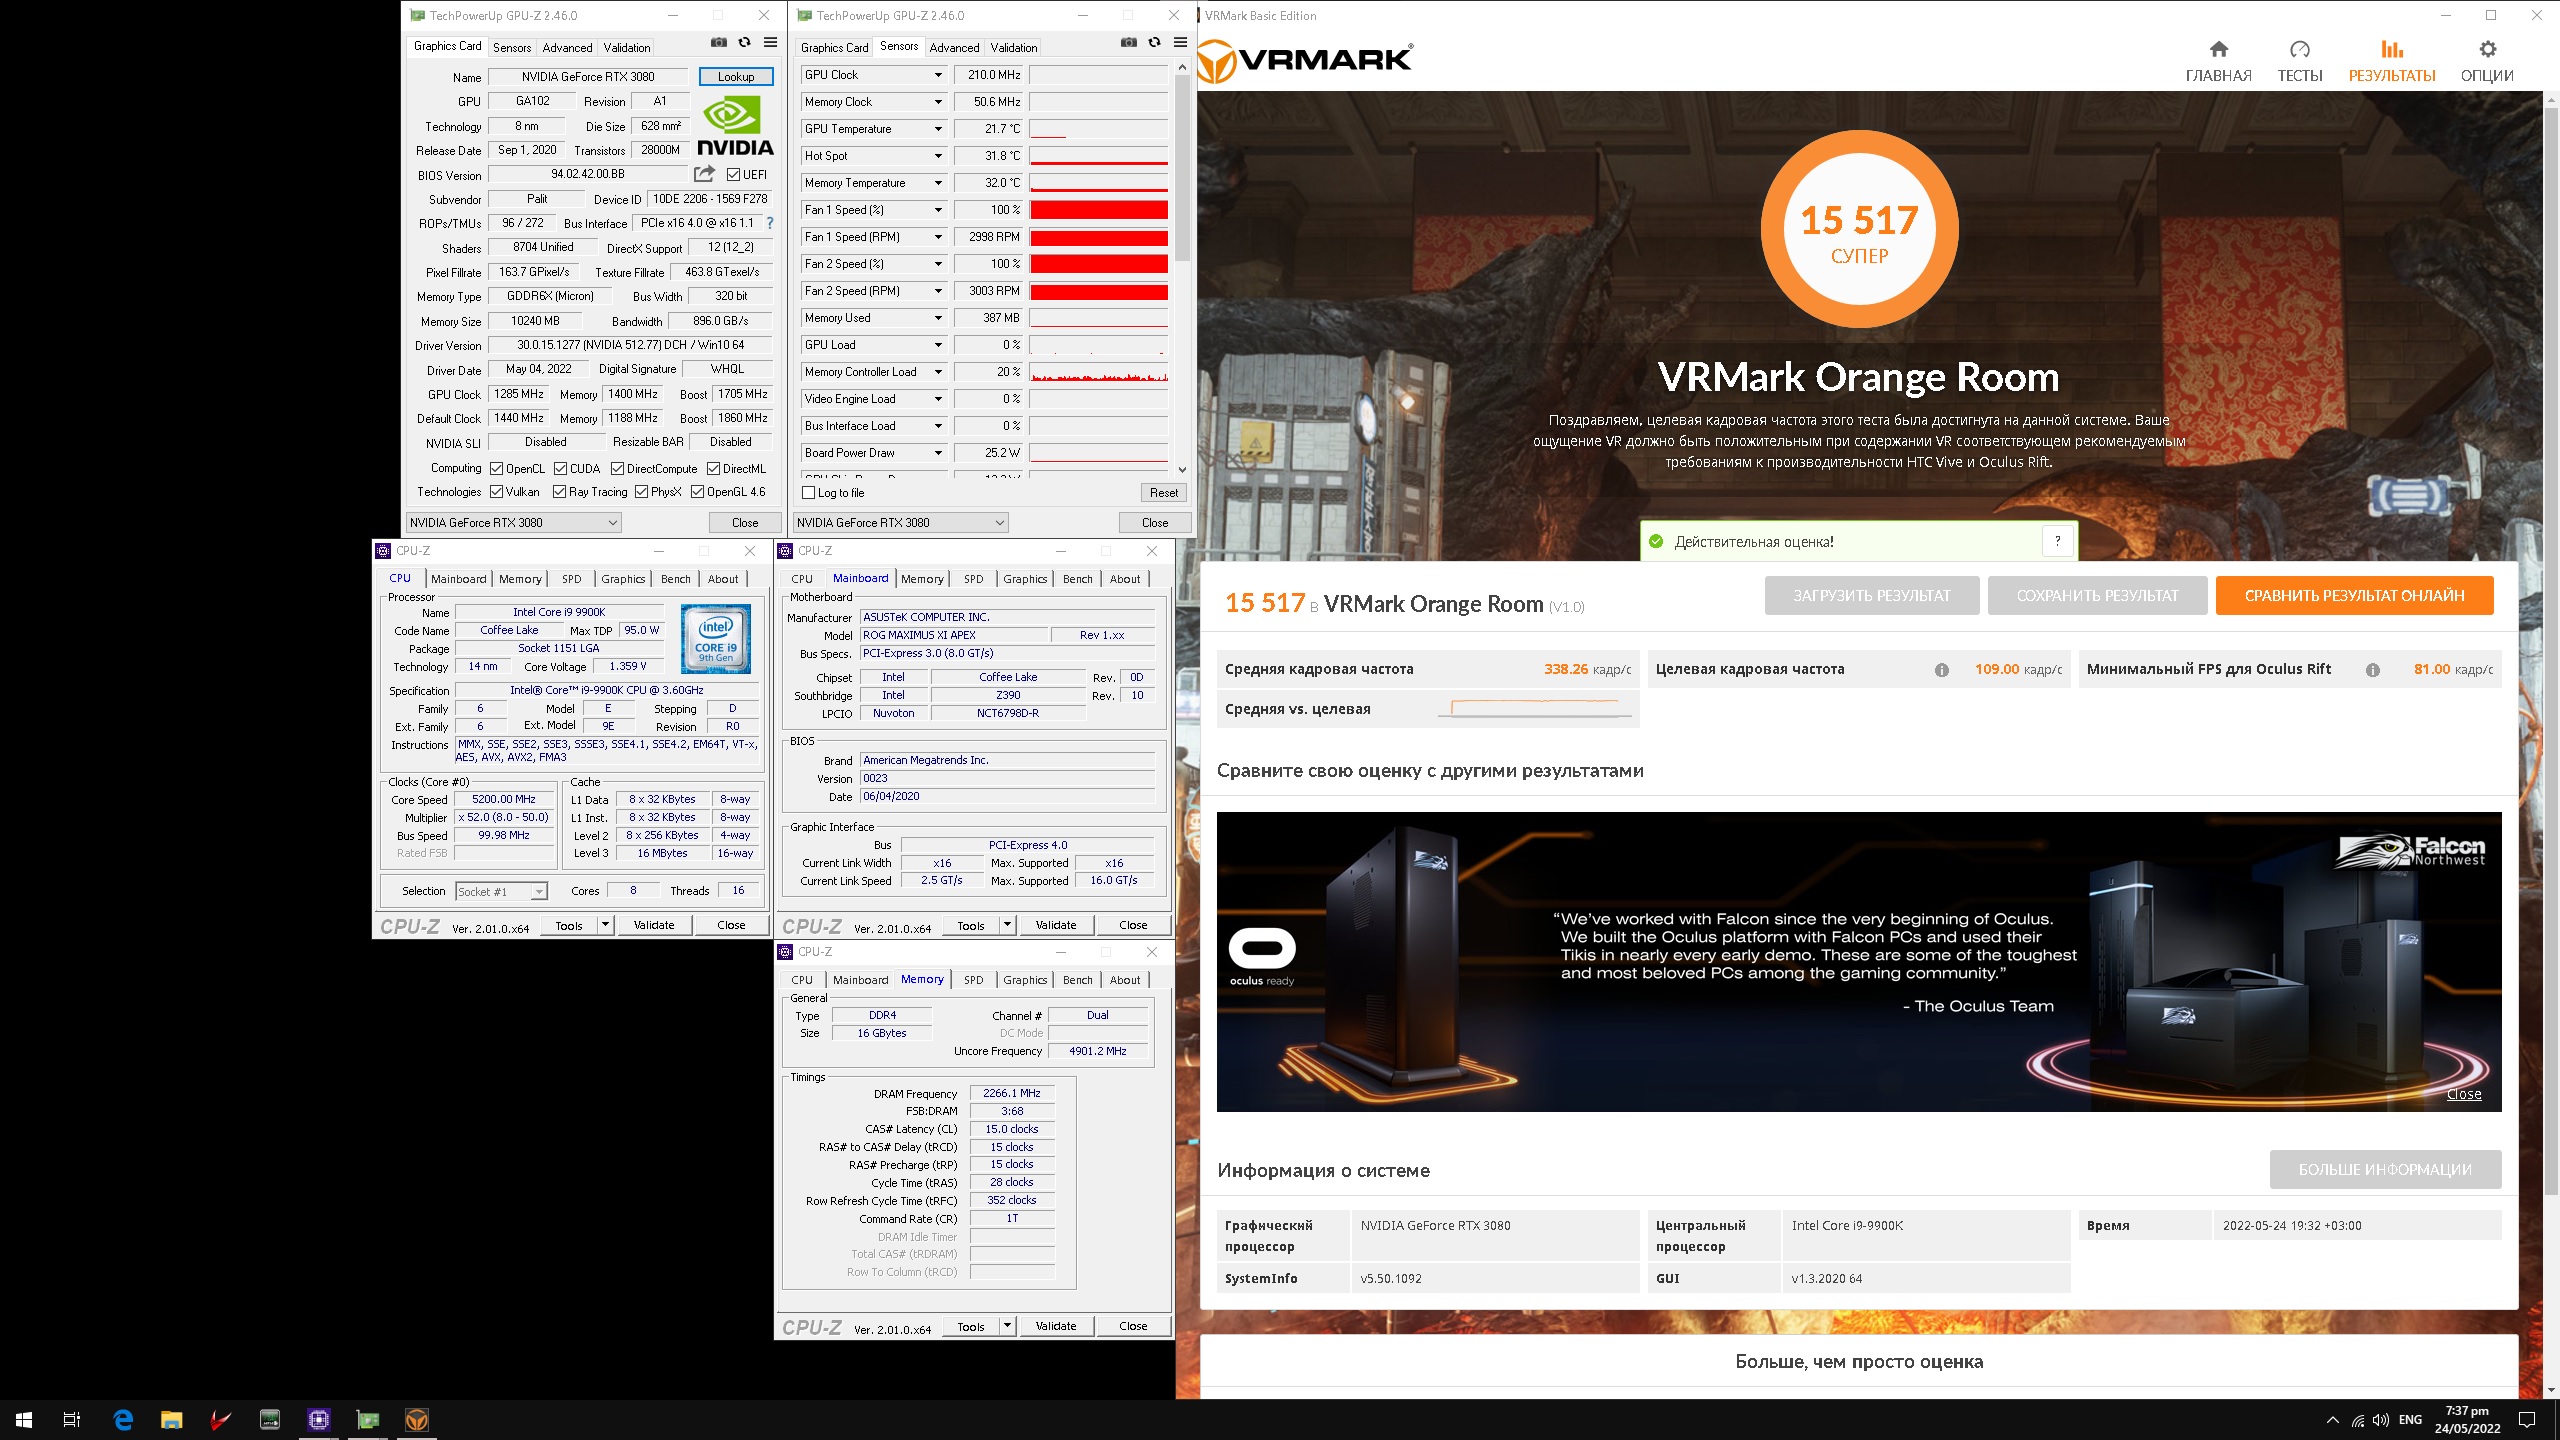
Task: Launch Microsoft Edge from taskbar
Action: 123,1419
